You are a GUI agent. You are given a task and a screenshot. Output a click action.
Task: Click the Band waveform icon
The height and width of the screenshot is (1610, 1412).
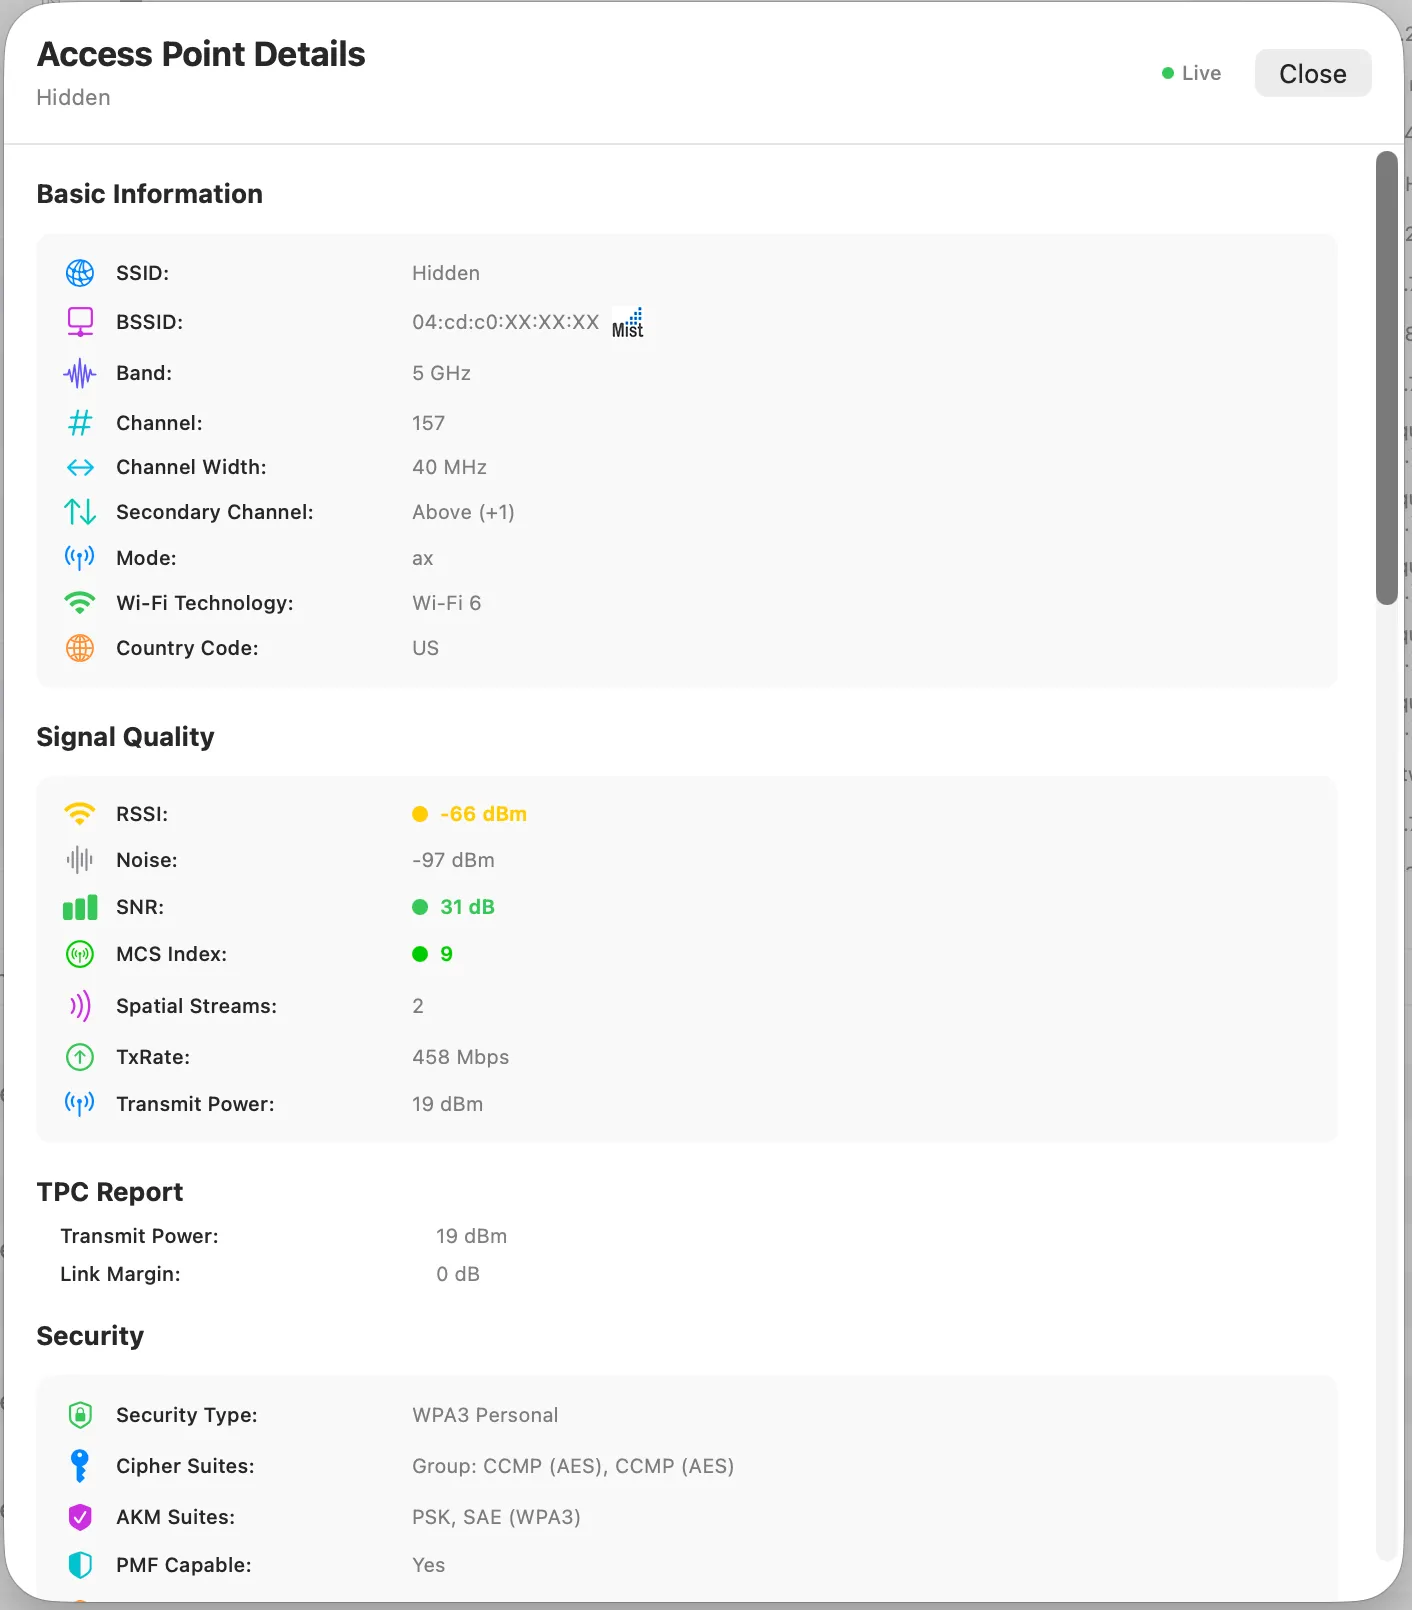point(80,372)
